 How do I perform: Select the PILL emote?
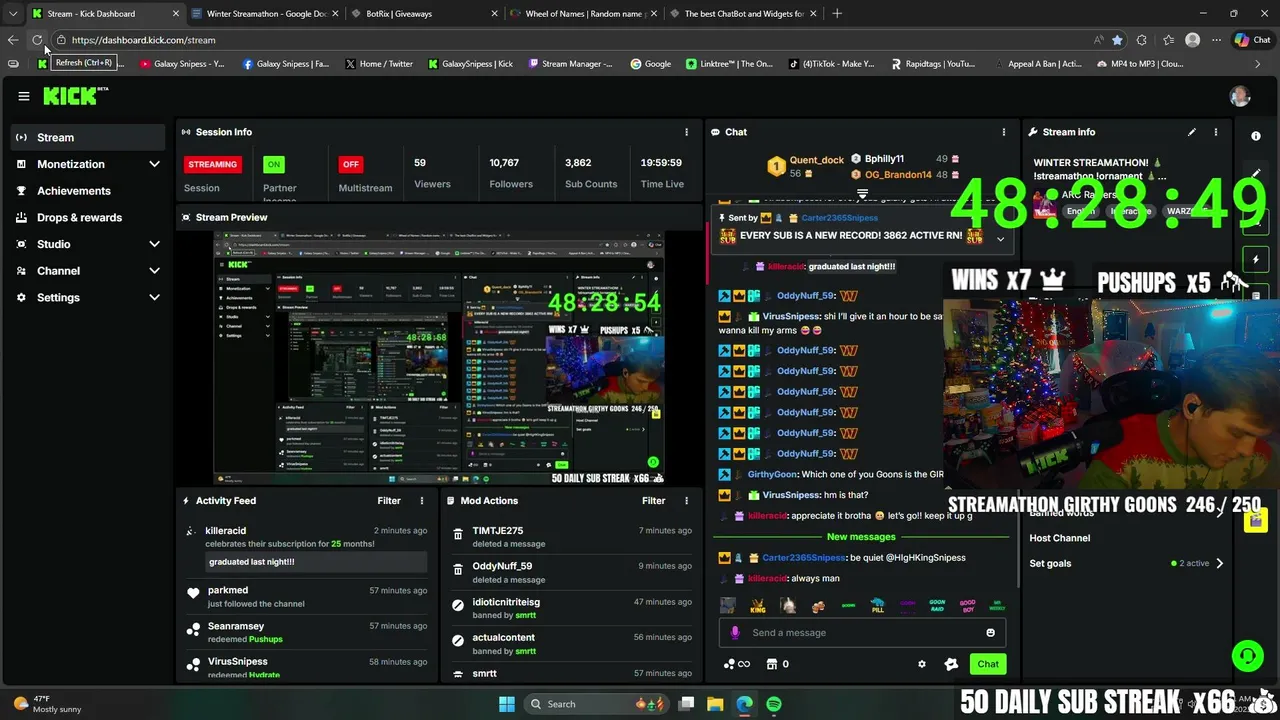pyautogui.click(x=877, y=606)
